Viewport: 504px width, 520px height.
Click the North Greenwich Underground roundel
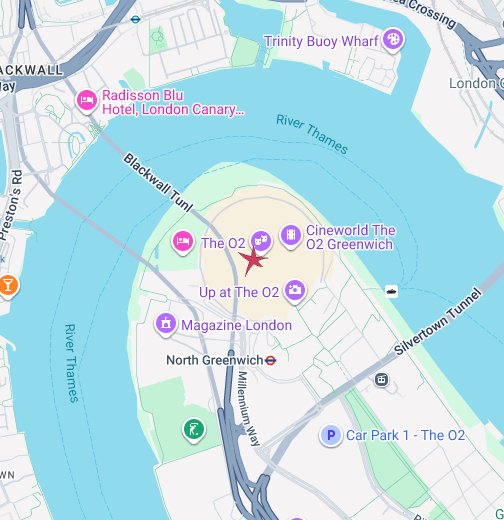tap(270, 360)
